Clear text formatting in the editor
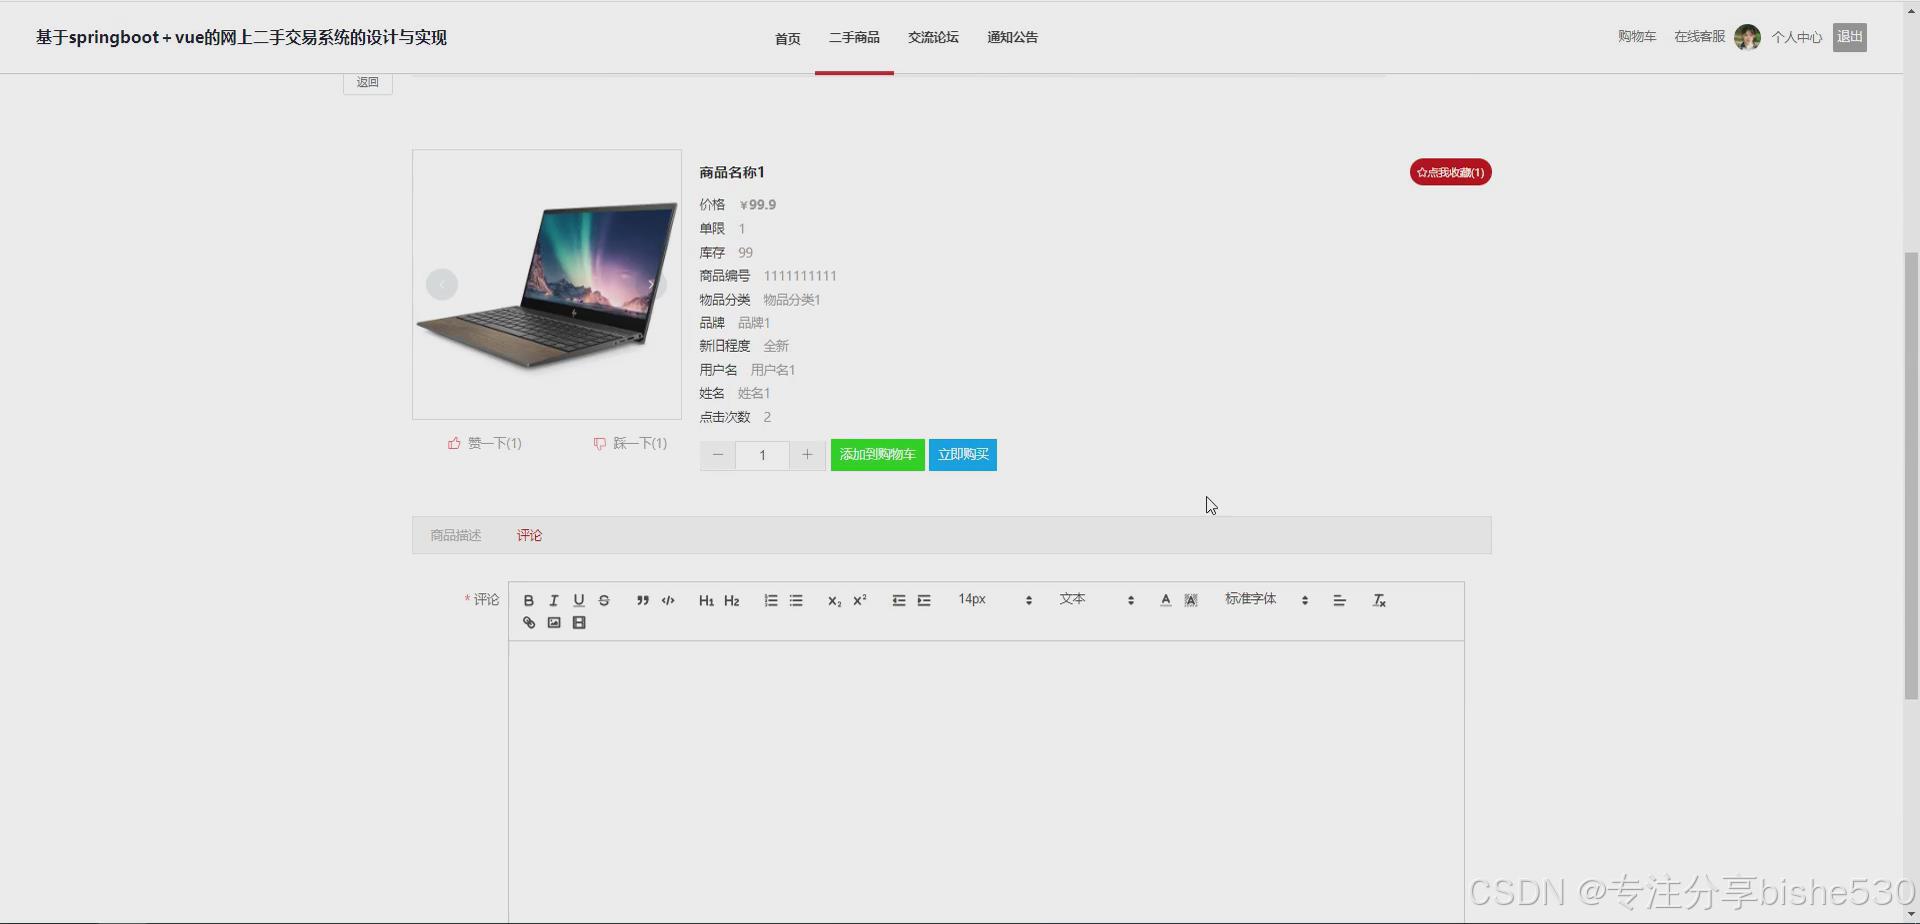 pyautogui.click(x=1379, y=600)
